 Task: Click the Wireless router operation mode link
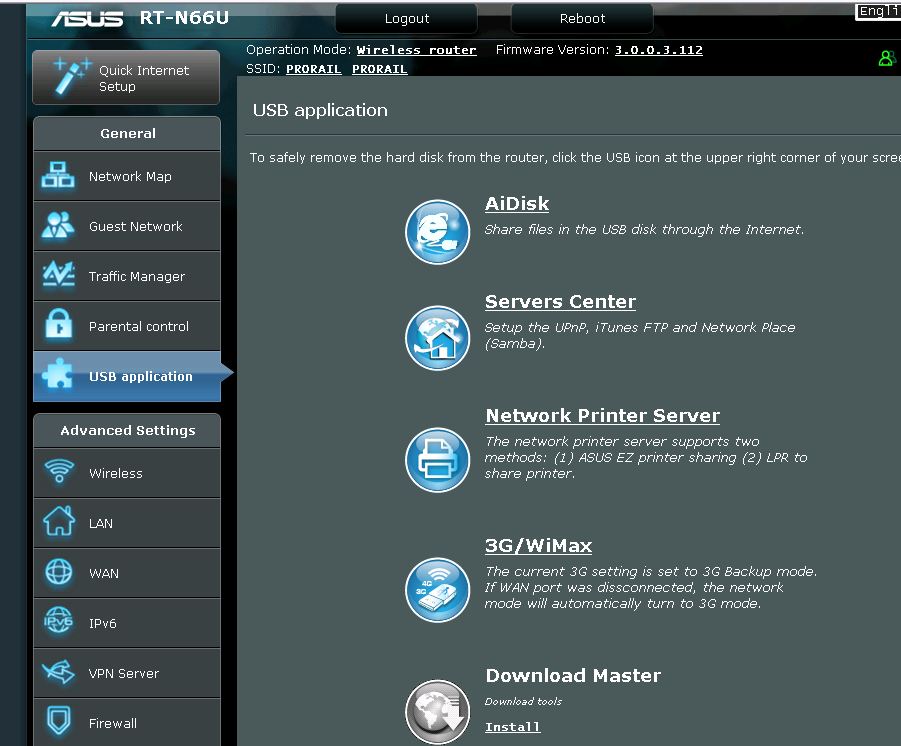point(417,50)
